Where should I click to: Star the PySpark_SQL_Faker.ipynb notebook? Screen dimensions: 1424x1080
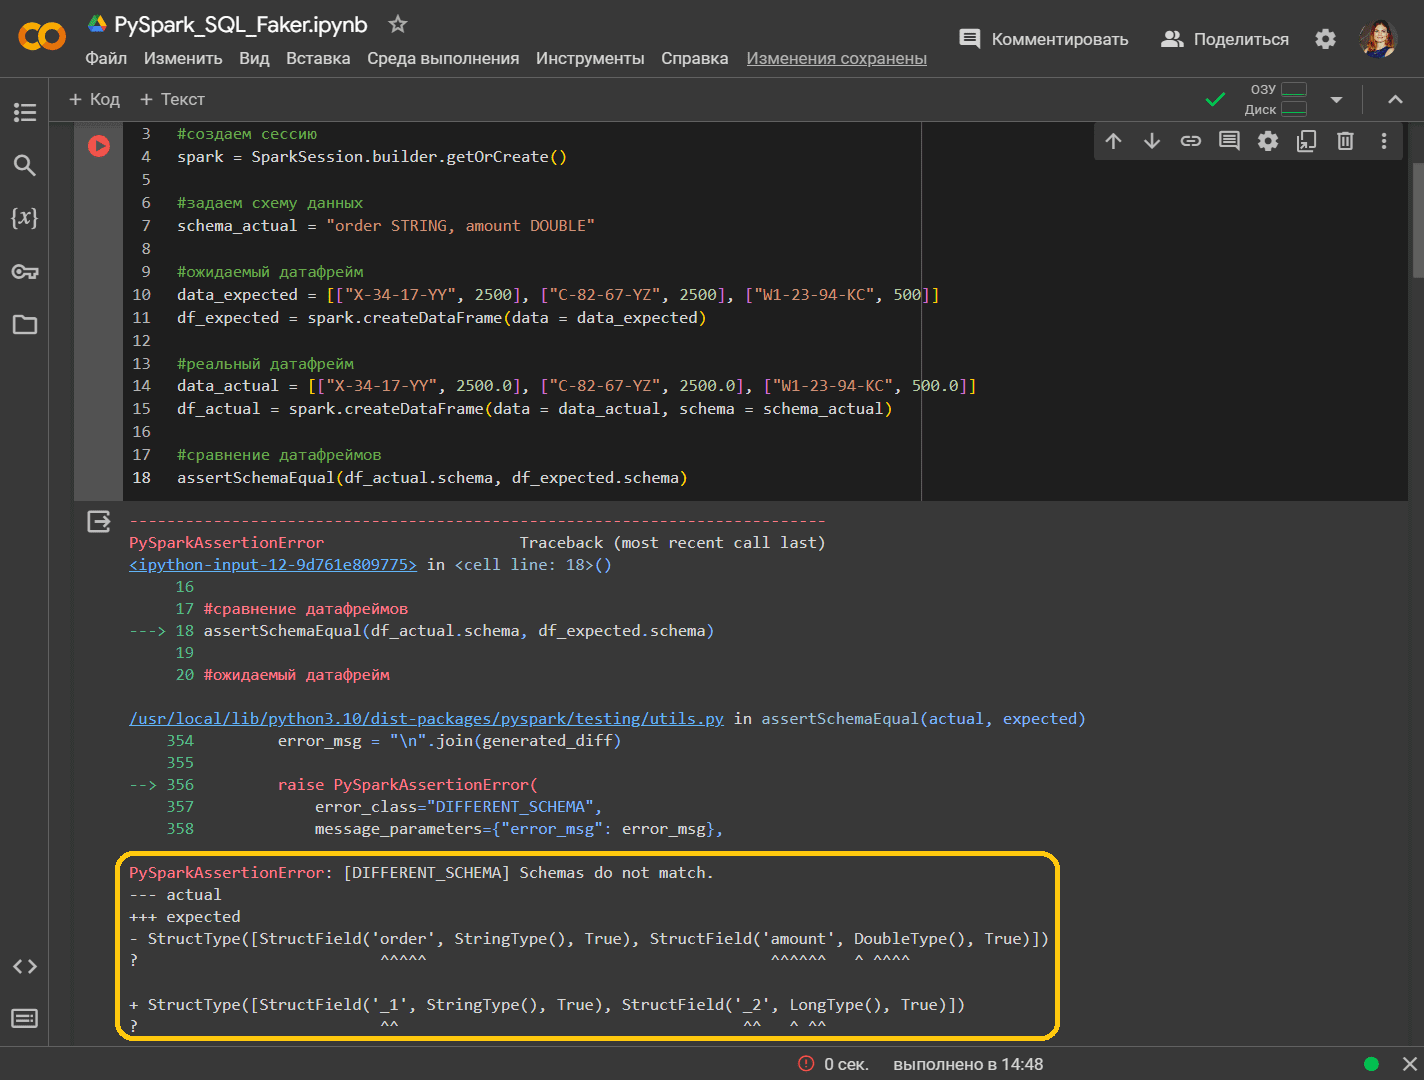pyautogui.click(x=397, y=24)
